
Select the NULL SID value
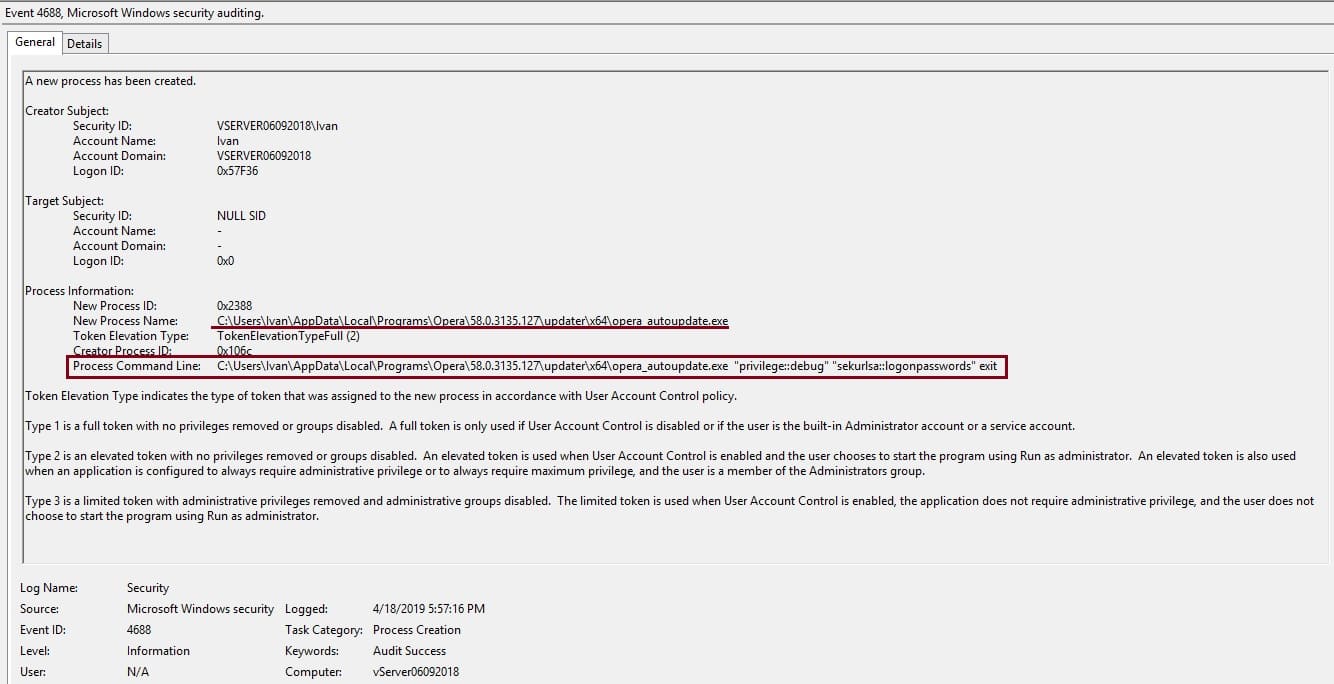tap(241, 216)
